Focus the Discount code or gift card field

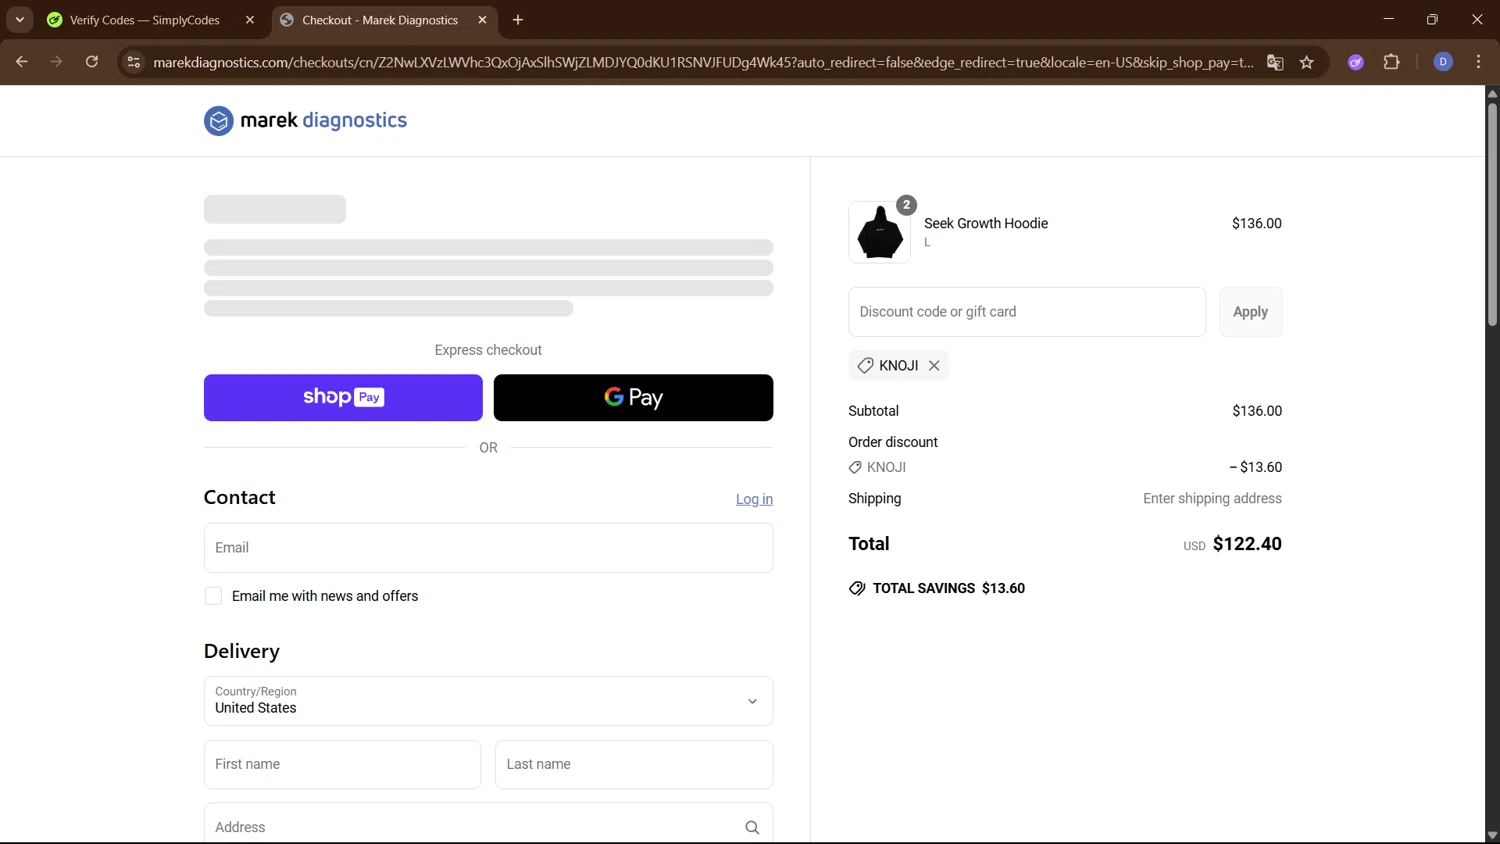[x=1027, y=312]
